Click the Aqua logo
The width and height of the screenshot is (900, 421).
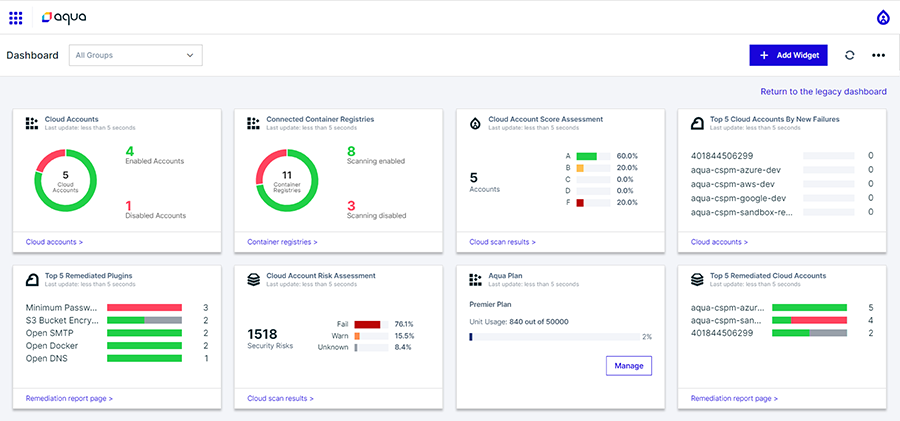point(64,18)
